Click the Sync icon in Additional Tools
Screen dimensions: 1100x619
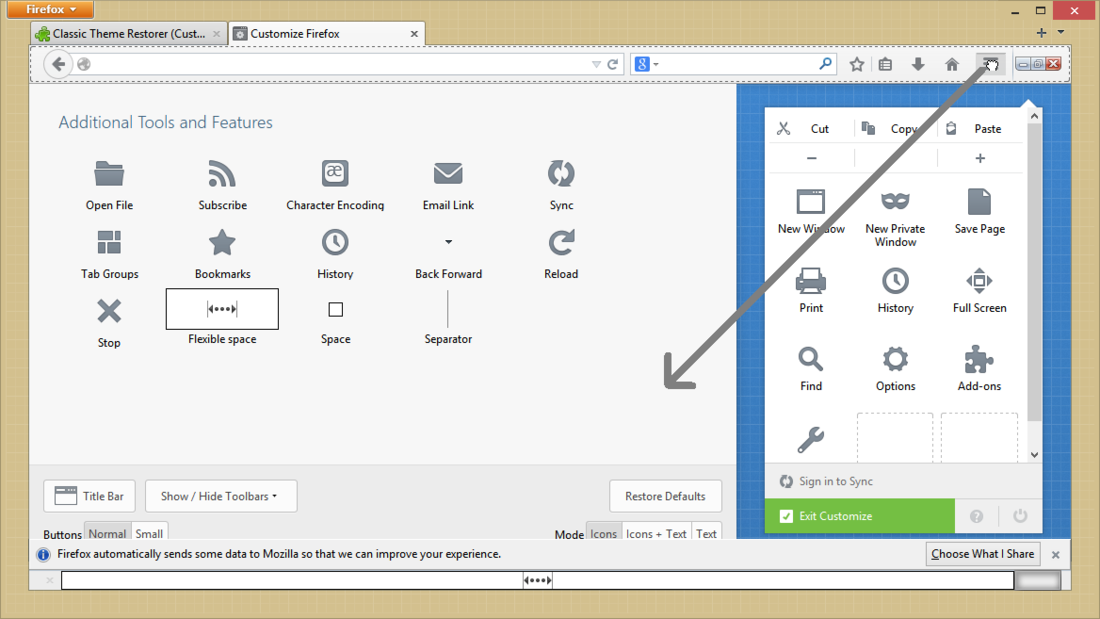tap(561, 173)
